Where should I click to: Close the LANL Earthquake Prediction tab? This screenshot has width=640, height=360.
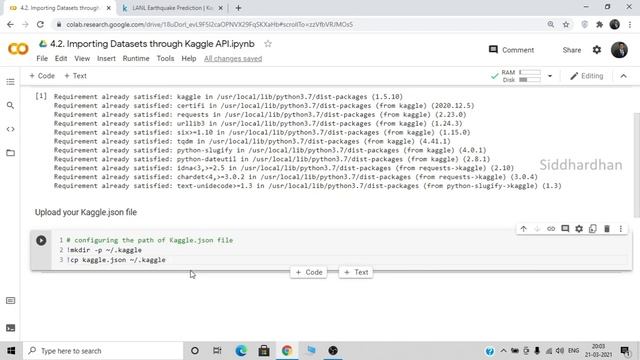[x=220, y=8]
